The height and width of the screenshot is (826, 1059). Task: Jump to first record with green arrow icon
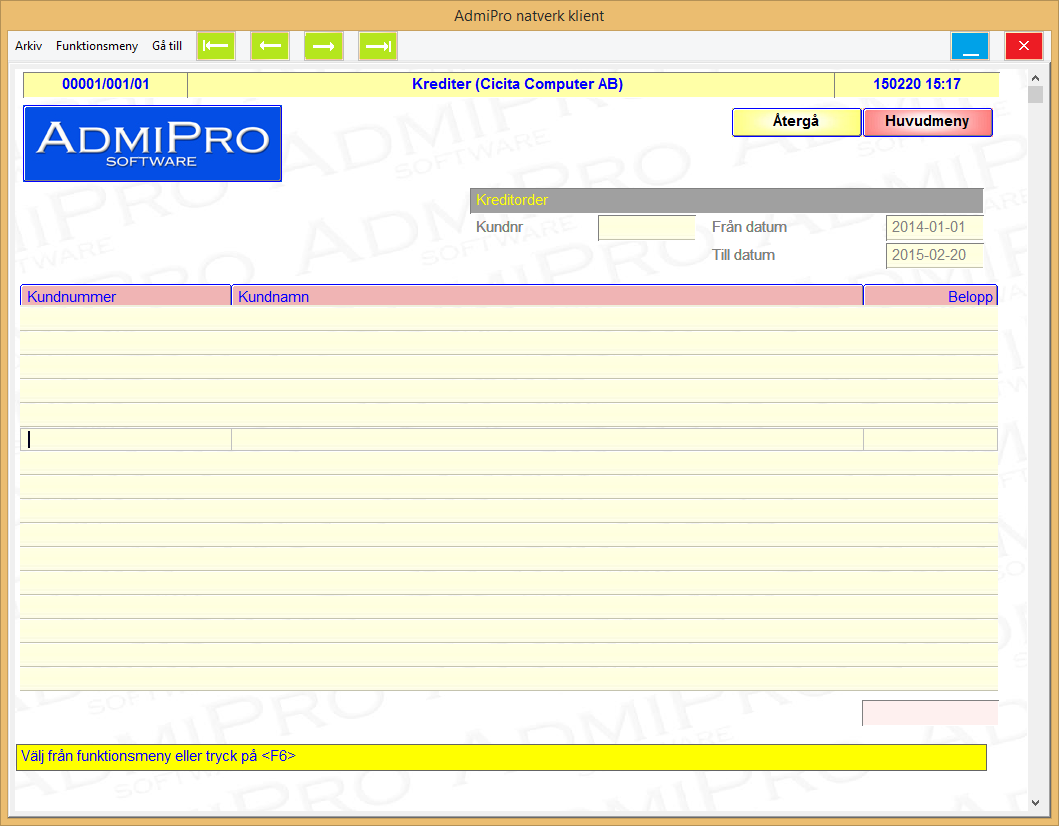tap(216, 46)
